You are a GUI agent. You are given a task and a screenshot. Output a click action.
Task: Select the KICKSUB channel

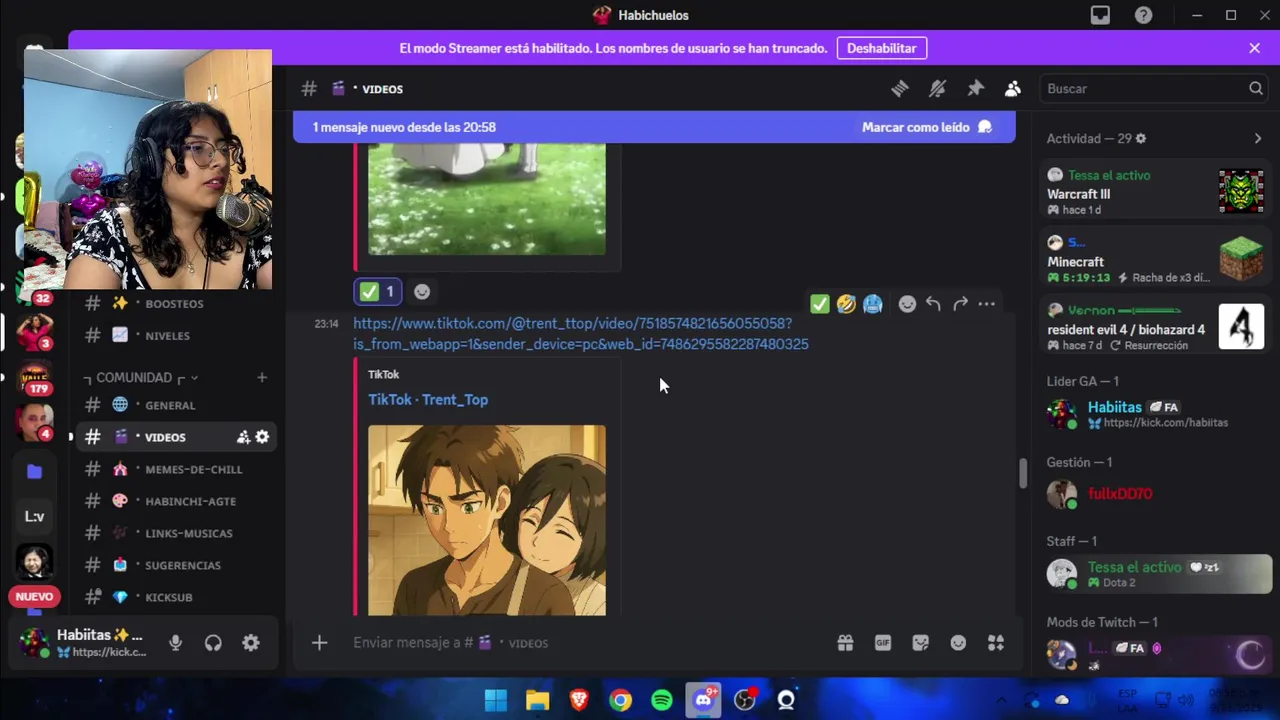(x=174, y=597)
